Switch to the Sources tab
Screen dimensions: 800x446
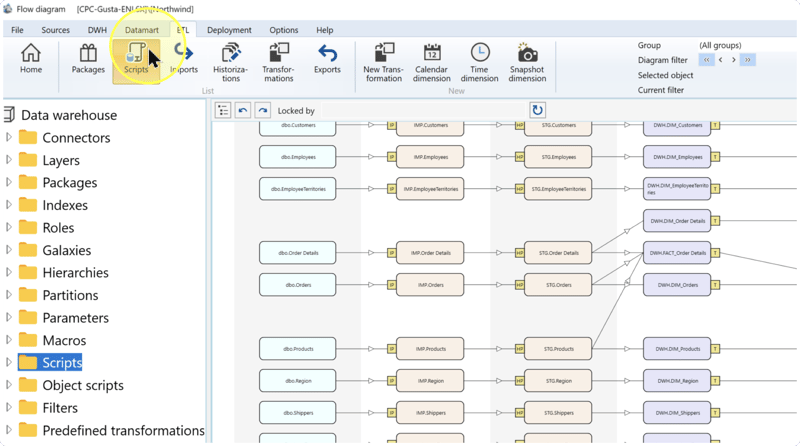55,30
